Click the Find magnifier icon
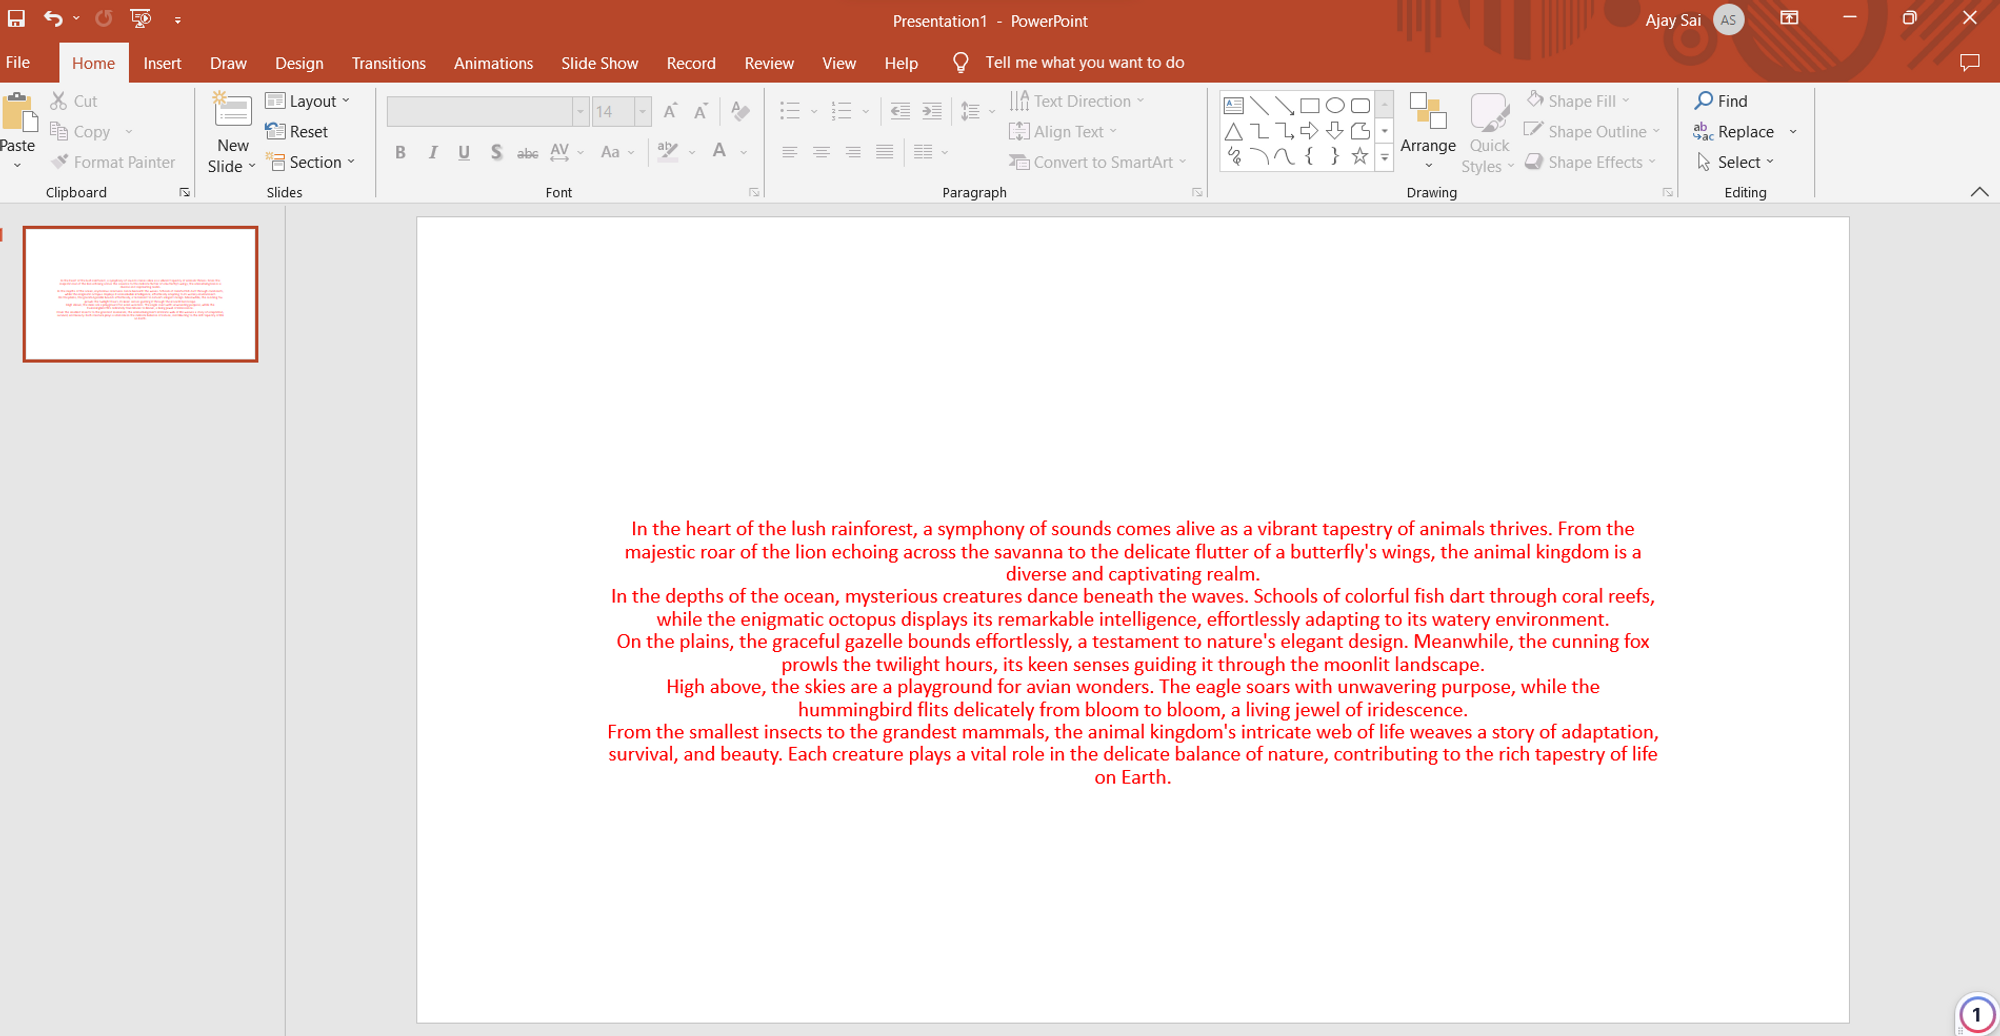The image size is (2000, 1036). click(1704, 101)
